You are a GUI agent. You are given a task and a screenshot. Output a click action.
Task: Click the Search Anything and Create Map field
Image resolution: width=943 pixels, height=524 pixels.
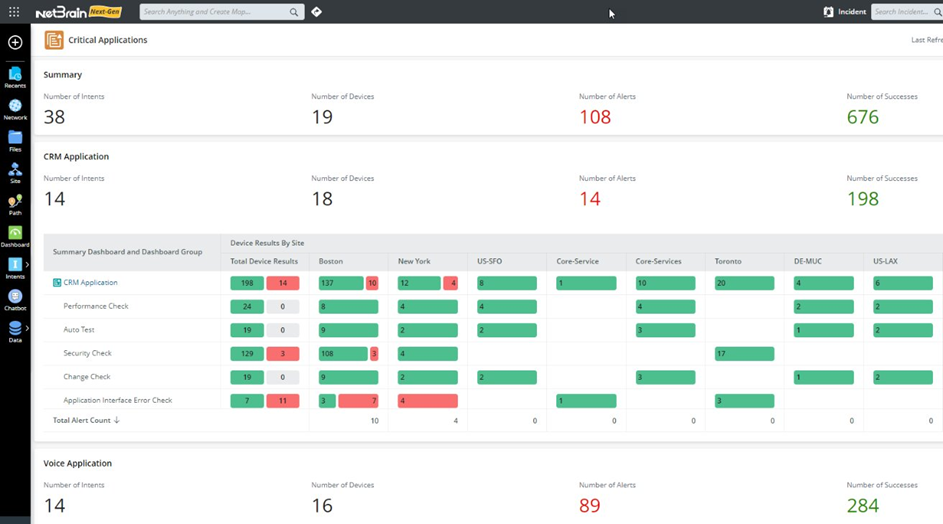tap(214, 12)
